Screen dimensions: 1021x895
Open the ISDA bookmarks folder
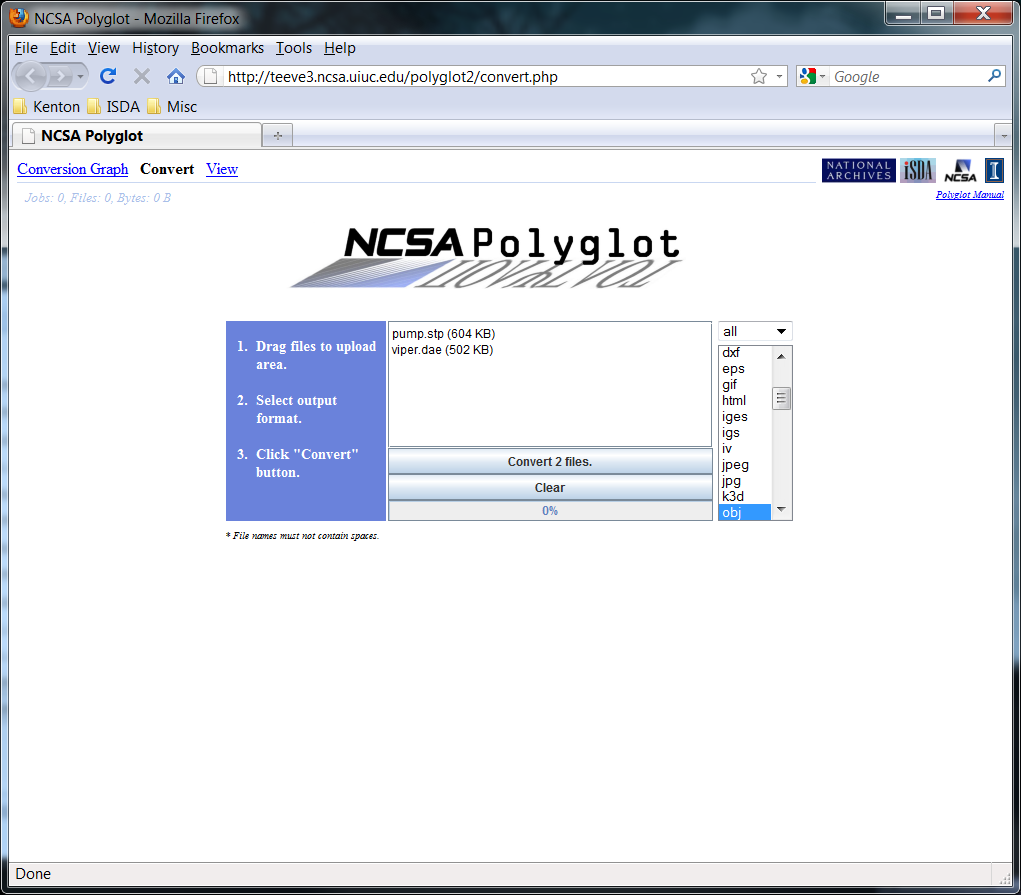coord(114,106)
